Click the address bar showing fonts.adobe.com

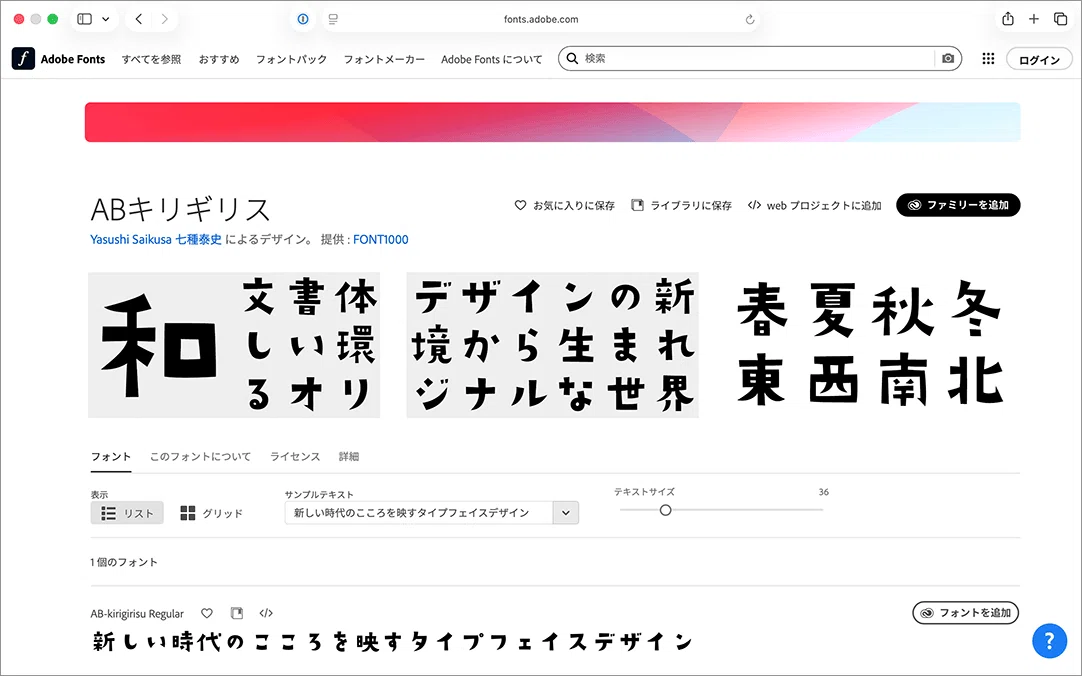(541, 19)
